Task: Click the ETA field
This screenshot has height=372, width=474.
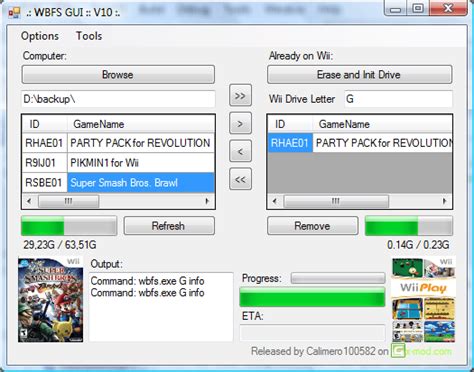Action: coord(312,332)
